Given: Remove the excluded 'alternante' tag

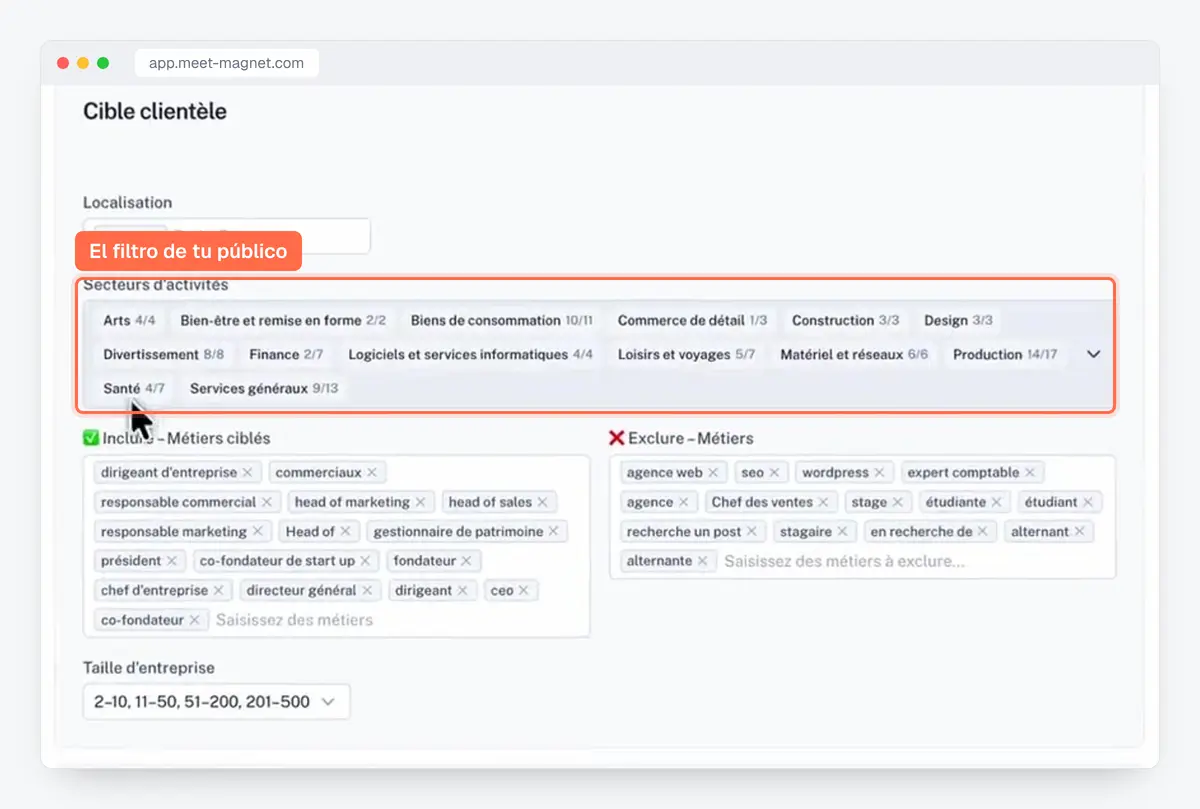Looking at the screenshot, I should click(702, 561).
